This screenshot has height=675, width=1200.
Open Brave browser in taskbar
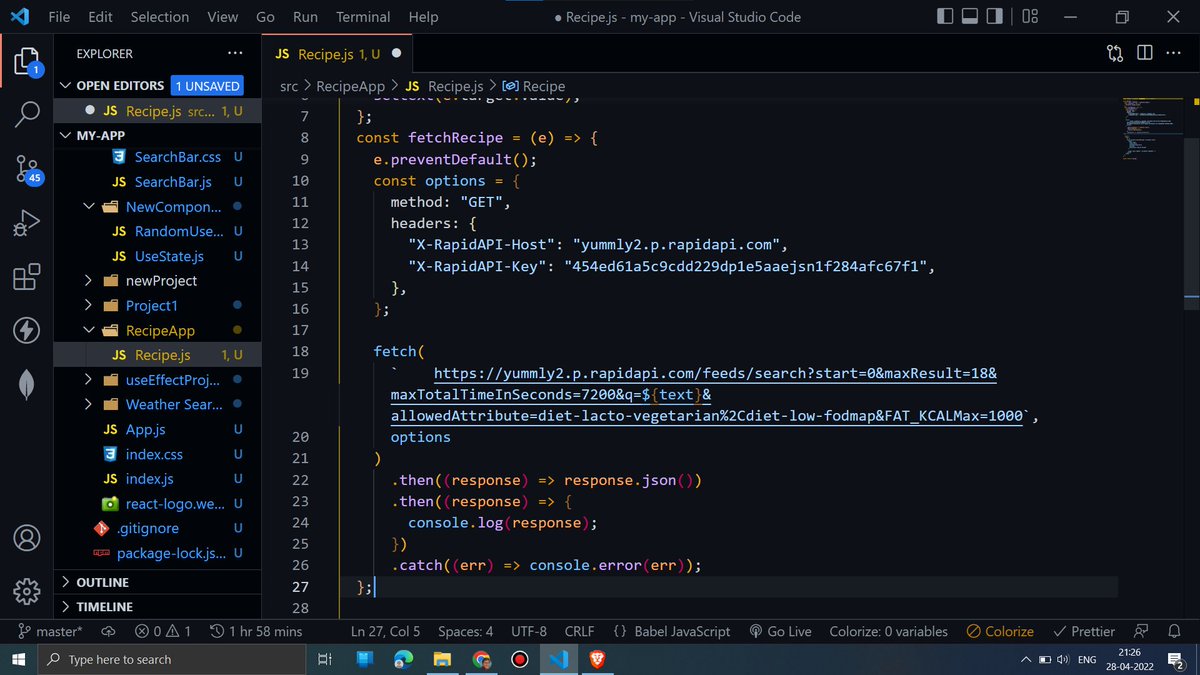[597, 659]
